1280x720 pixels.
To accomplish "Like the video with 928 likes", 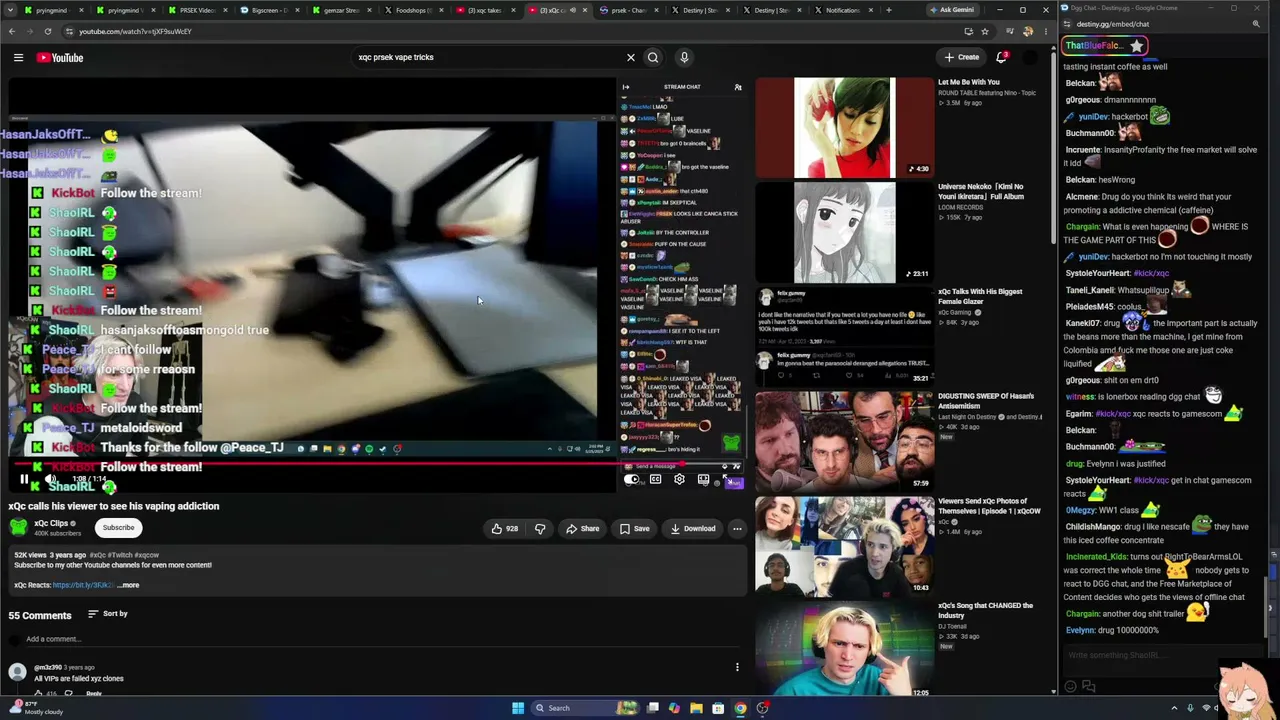I will (505, 528).
